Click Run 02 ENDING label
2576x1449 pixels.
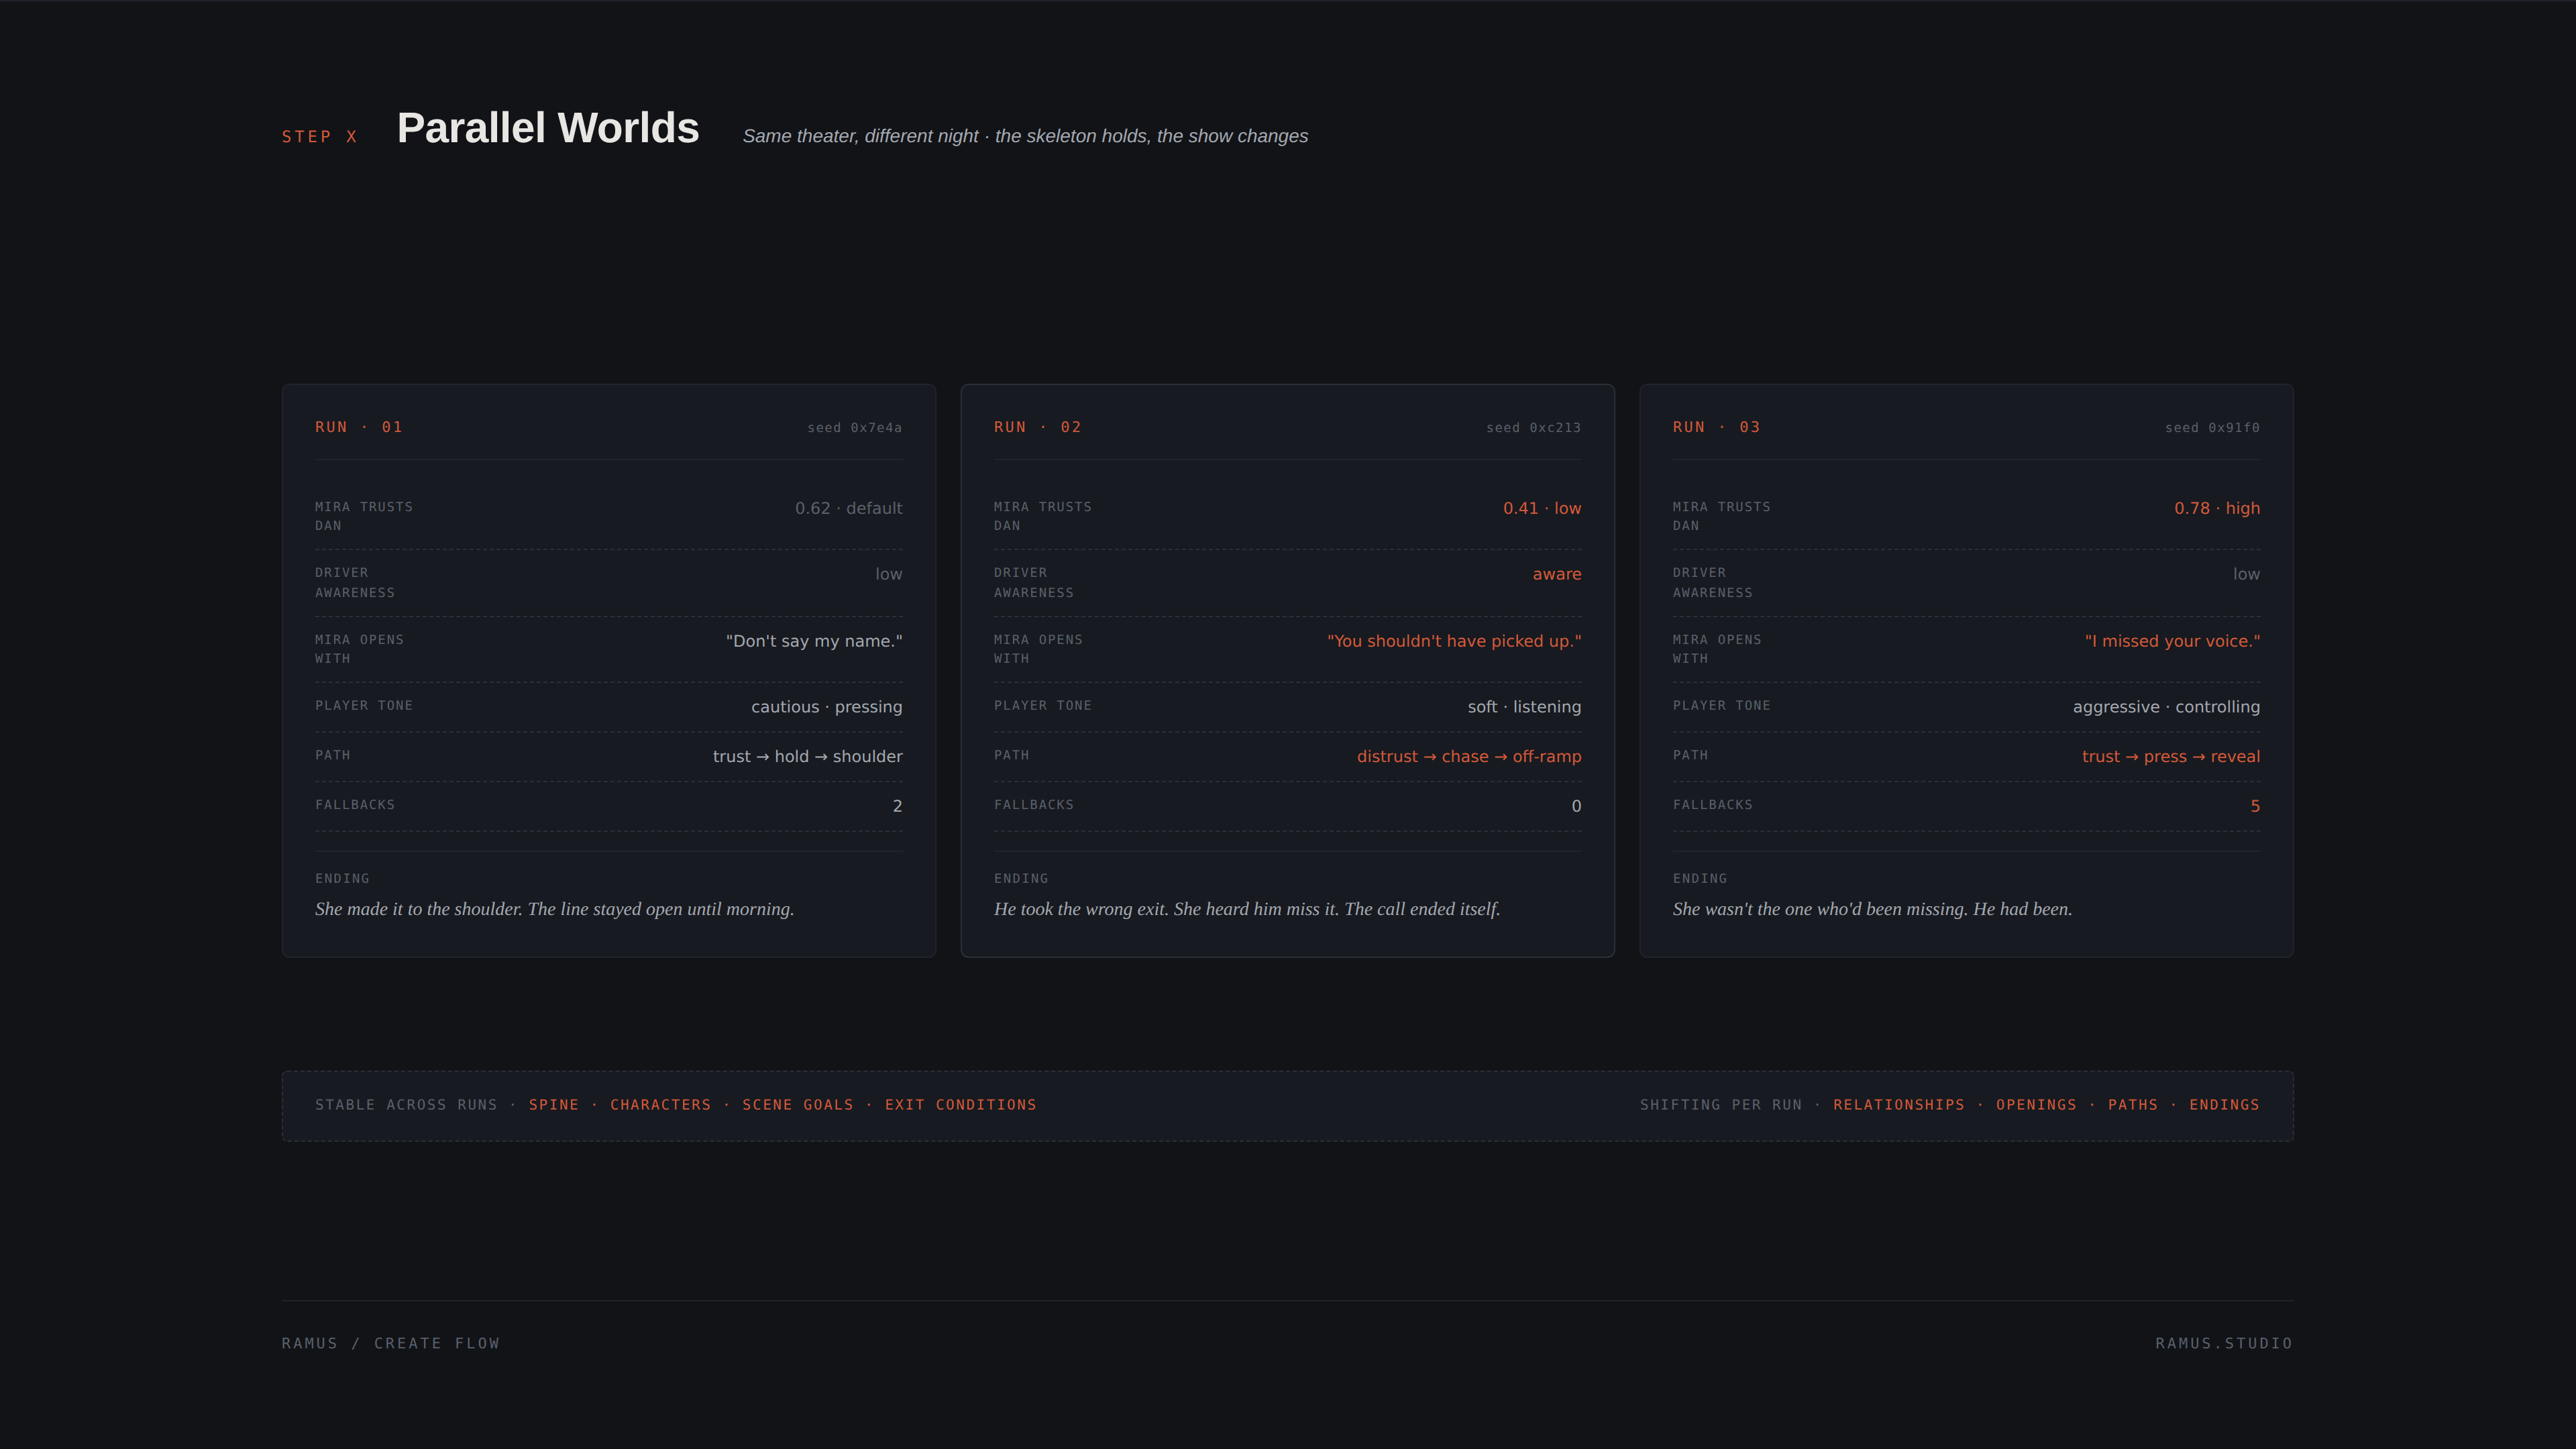(1021, 879)
